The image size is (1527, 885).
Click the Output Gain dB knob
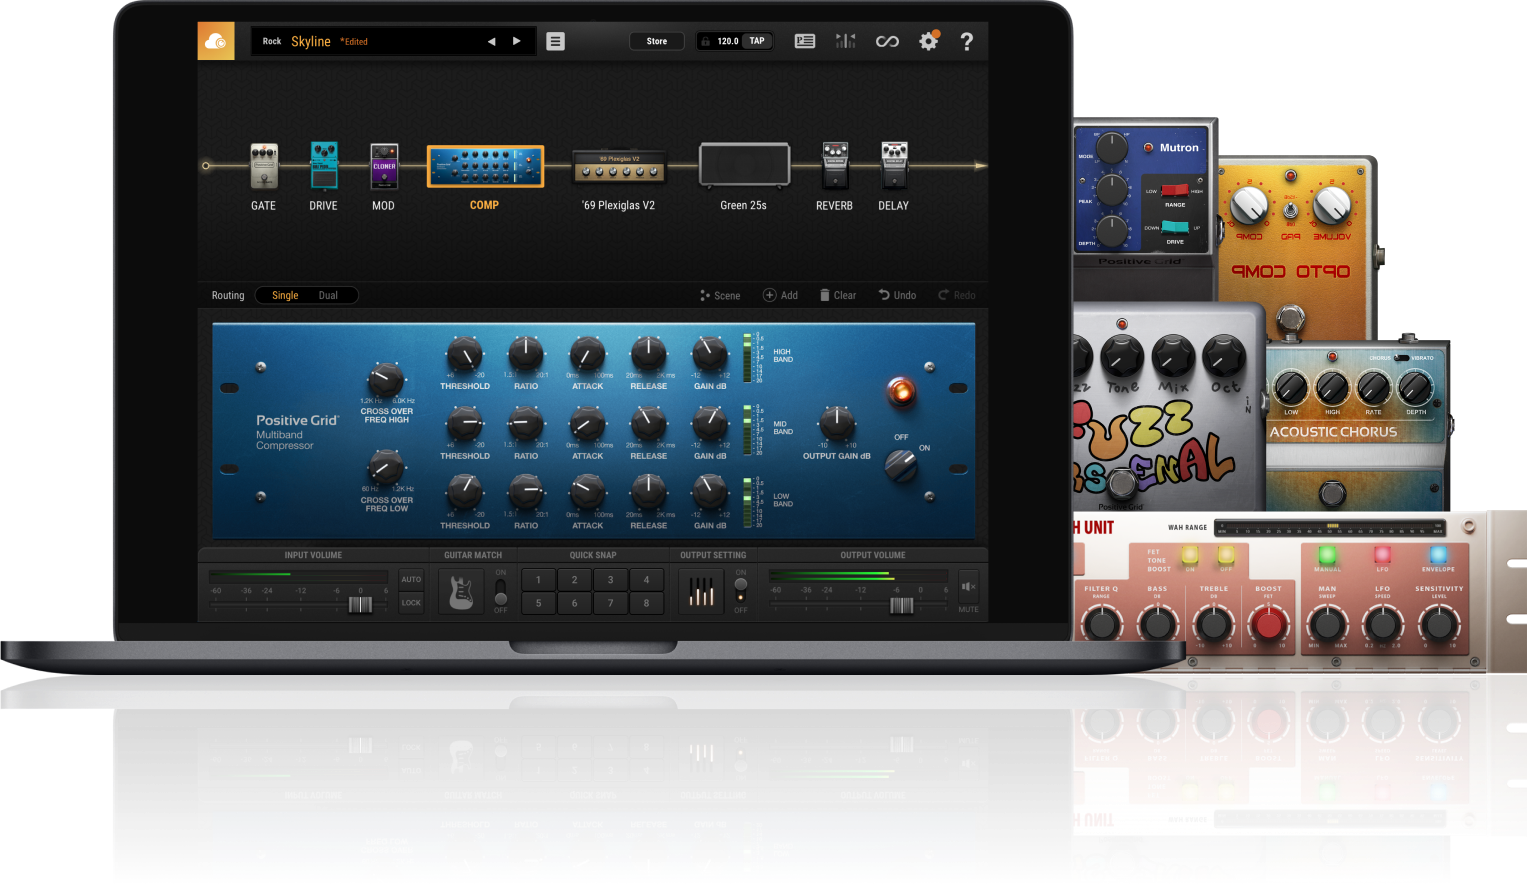[837, 424]
